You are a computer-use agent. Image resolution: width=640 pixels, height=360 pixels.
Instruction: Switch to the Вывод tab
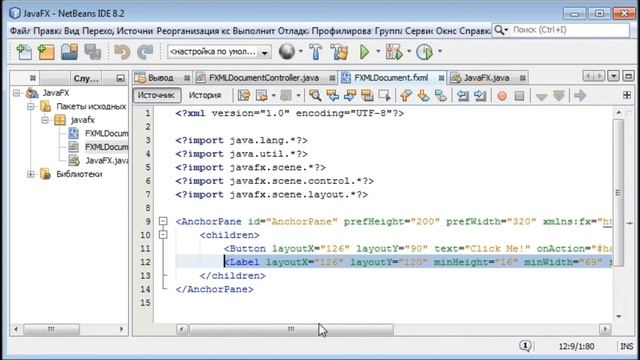coord(161,78)
